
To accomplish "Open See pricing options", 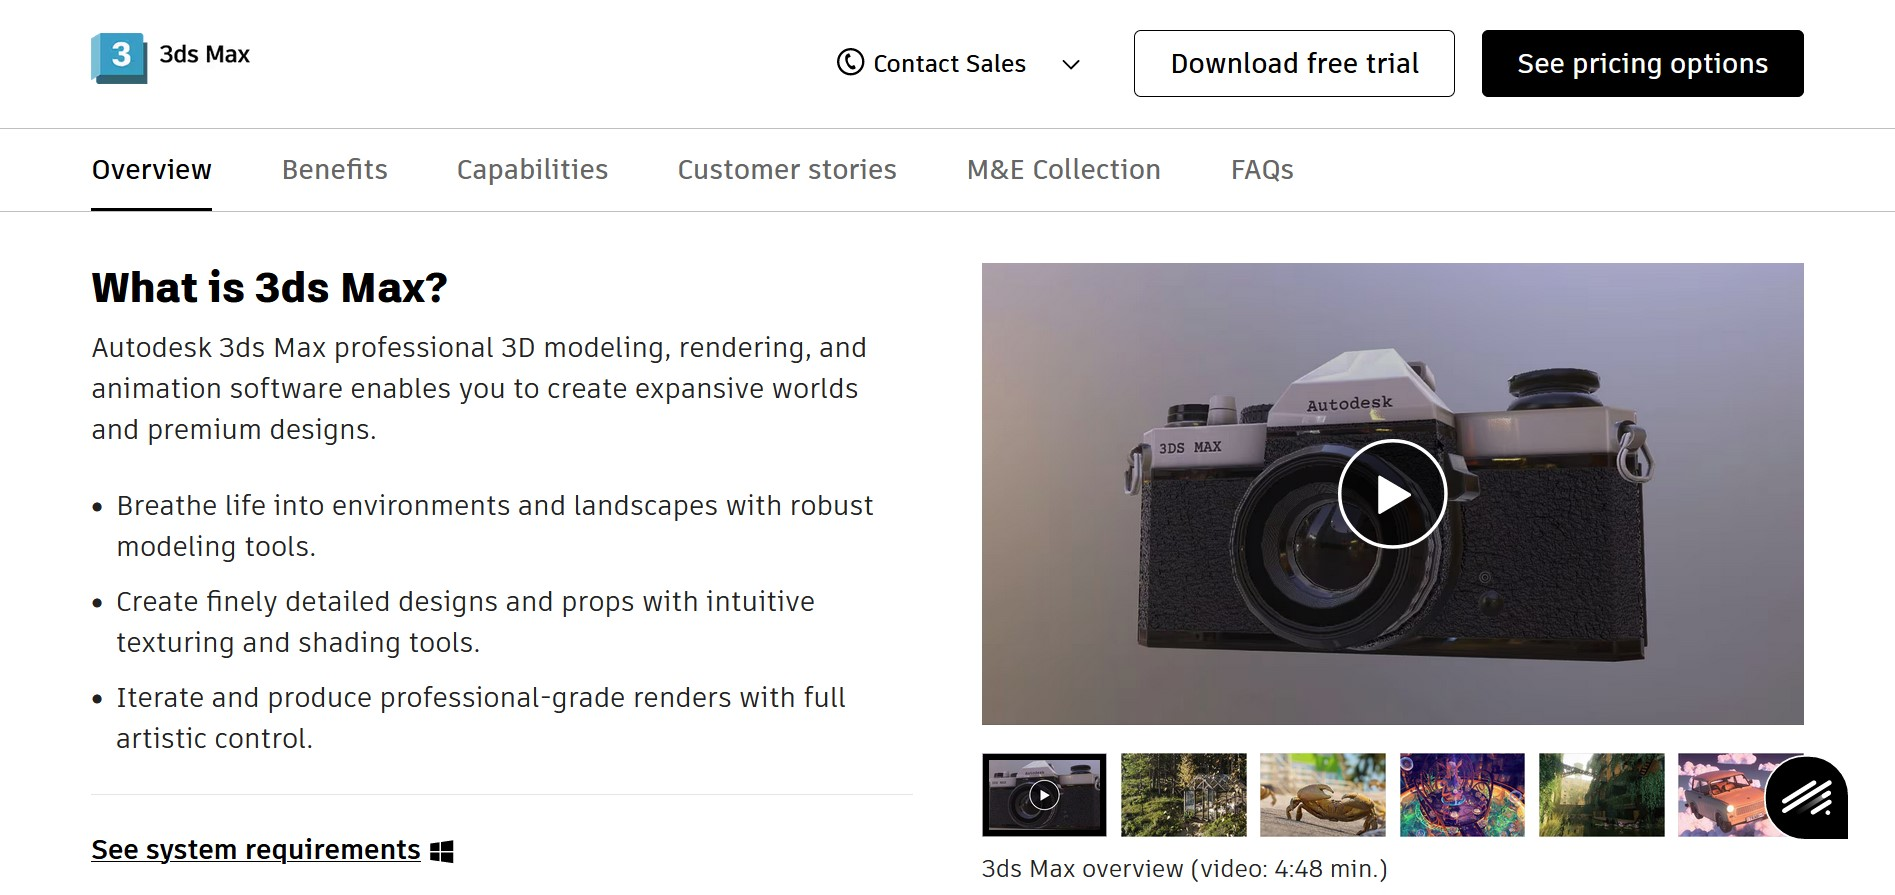I will coord(1642,63).
